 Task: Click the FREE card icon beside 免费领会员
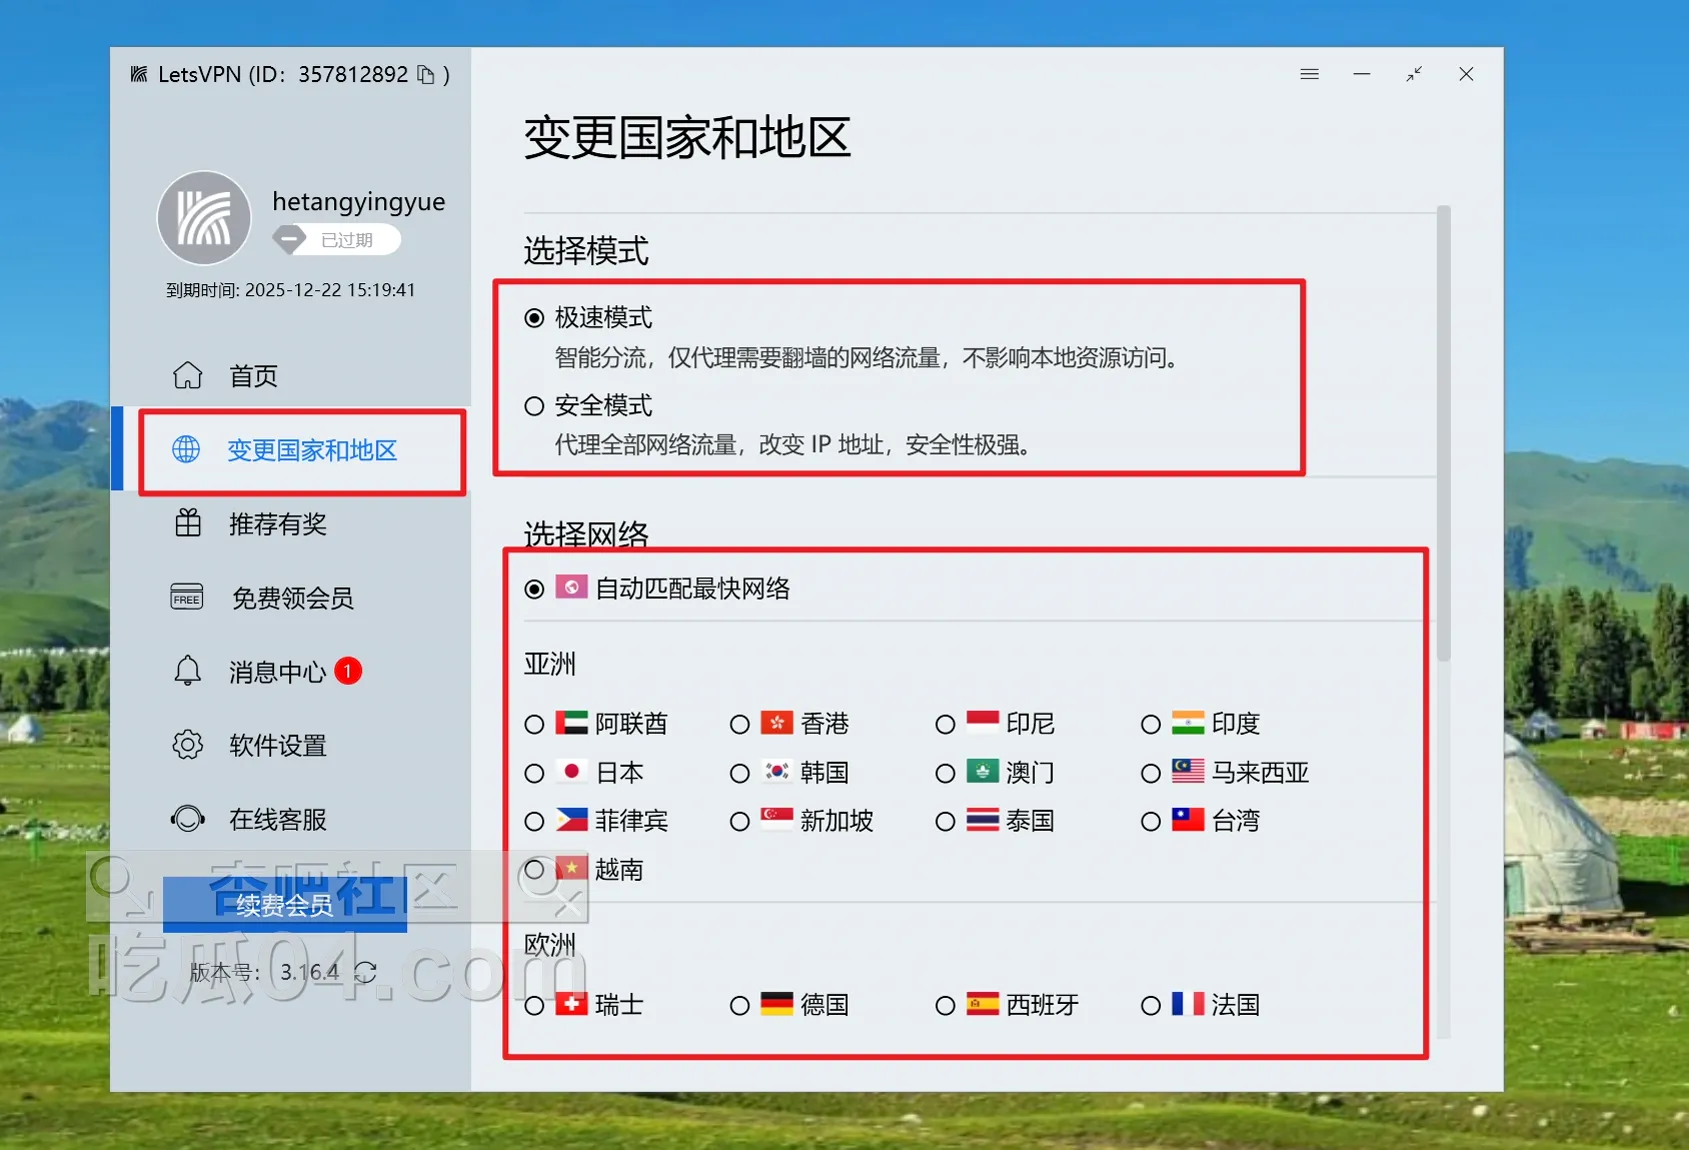(187, 597)
